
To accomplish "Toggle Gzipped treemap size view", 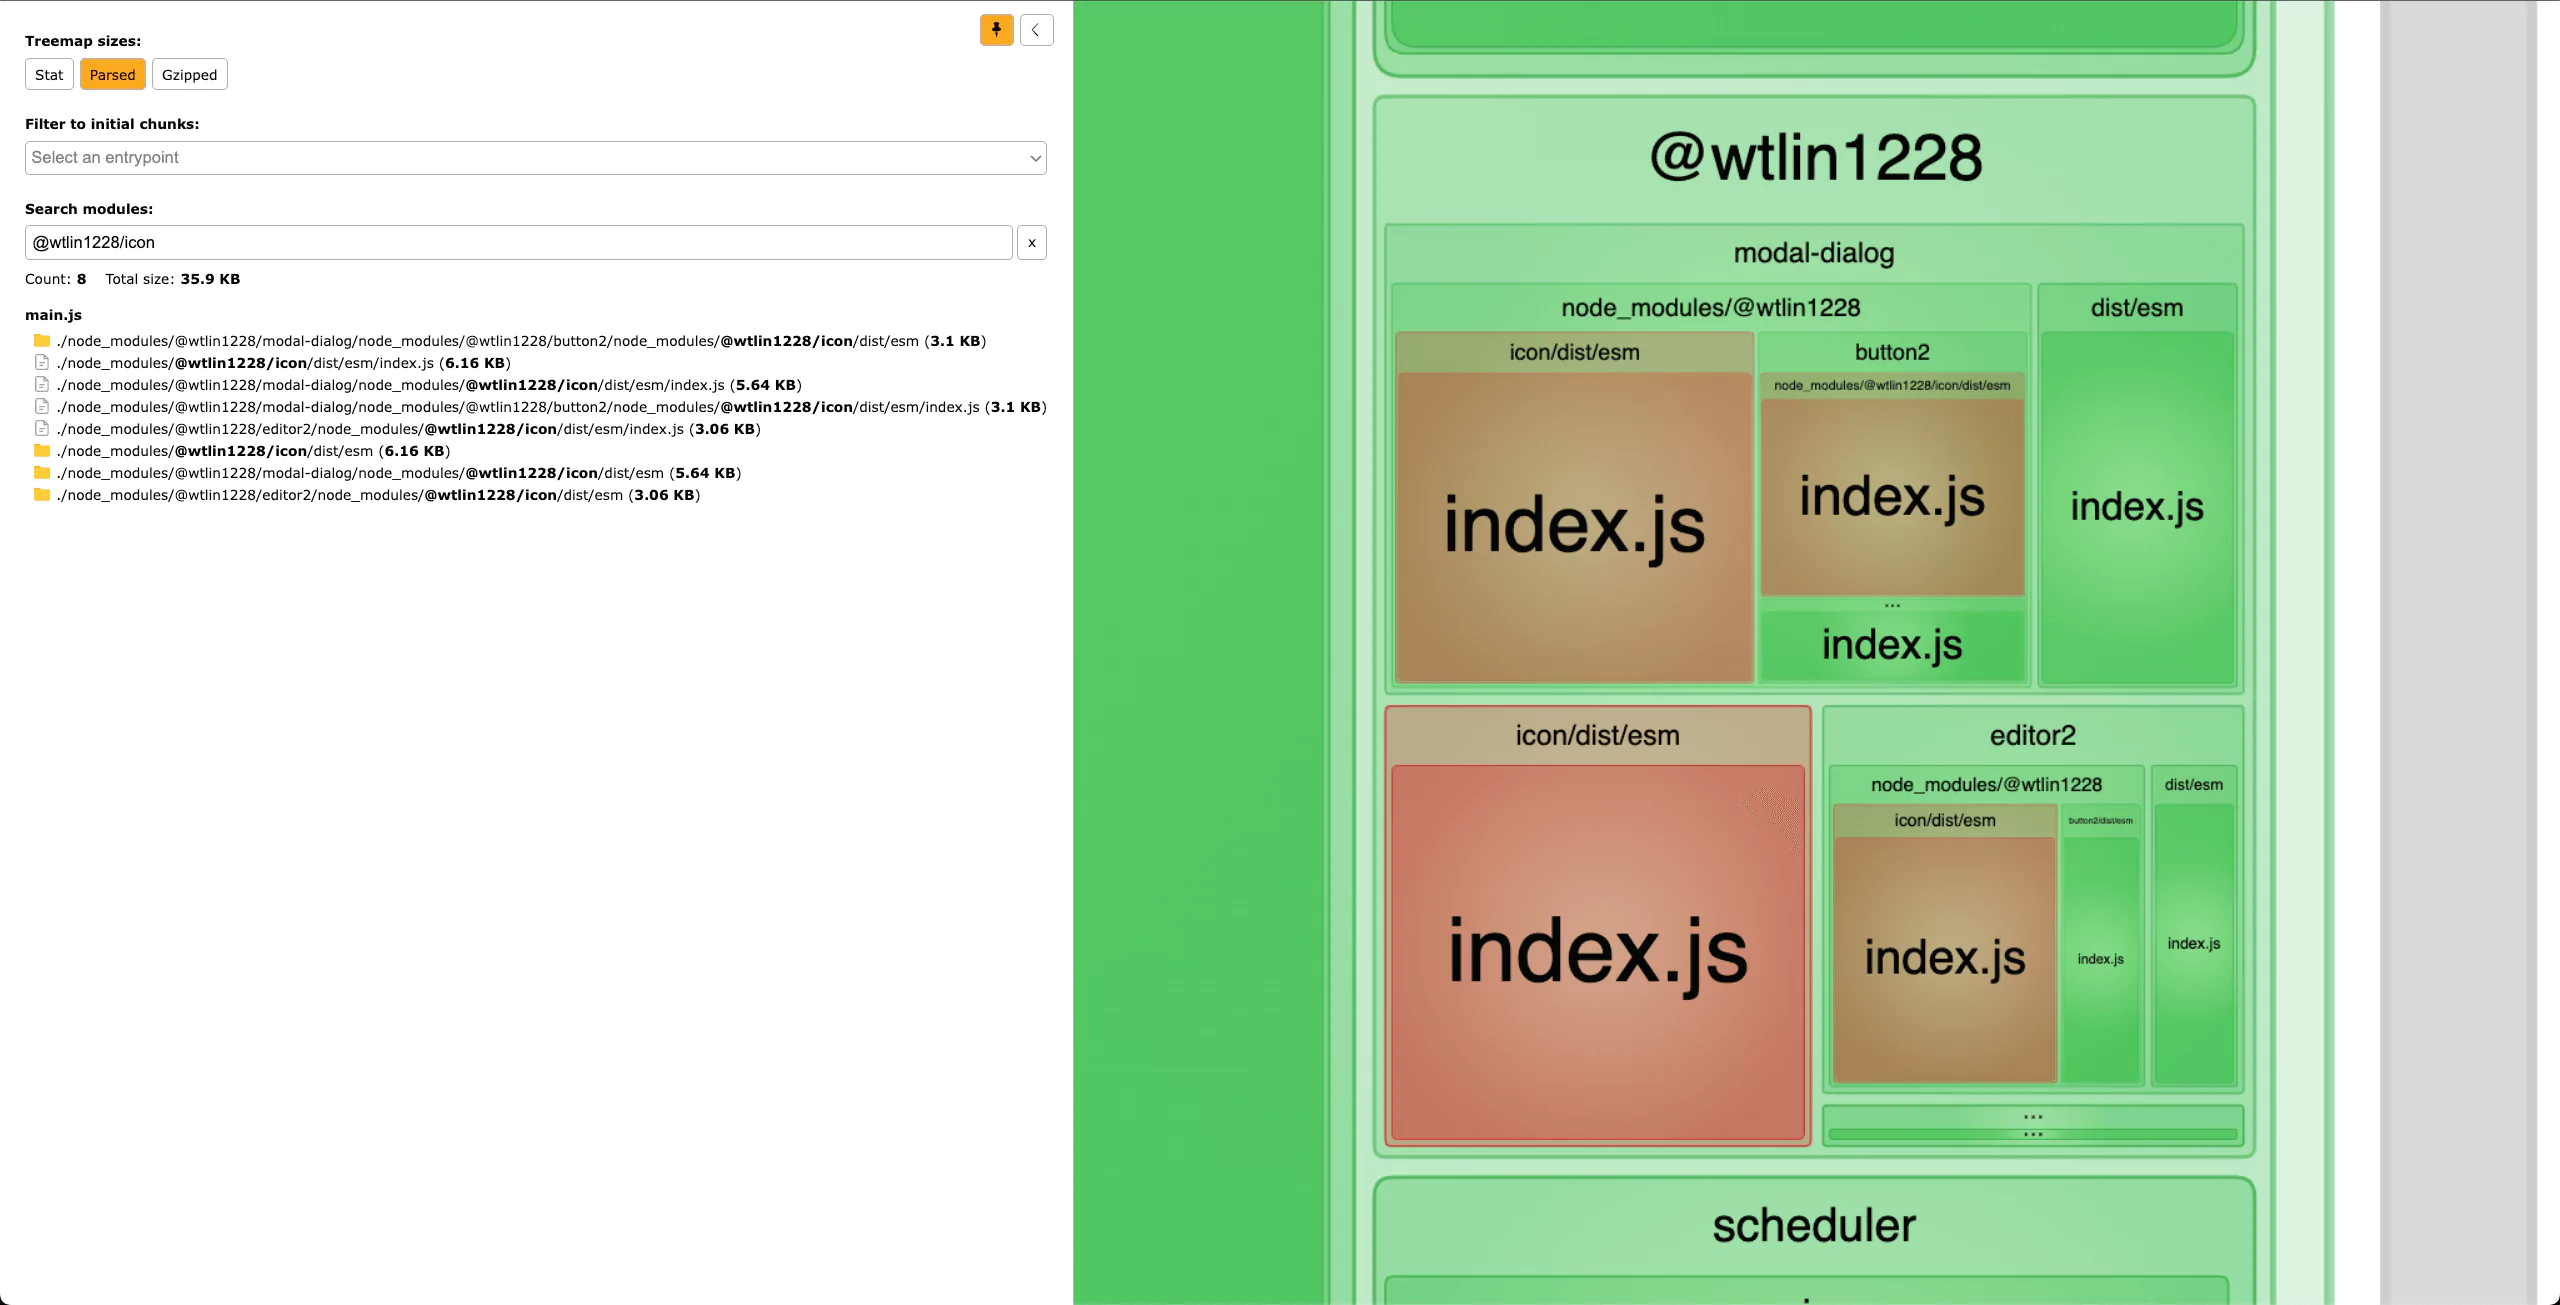I will click(x=190, y=75).
